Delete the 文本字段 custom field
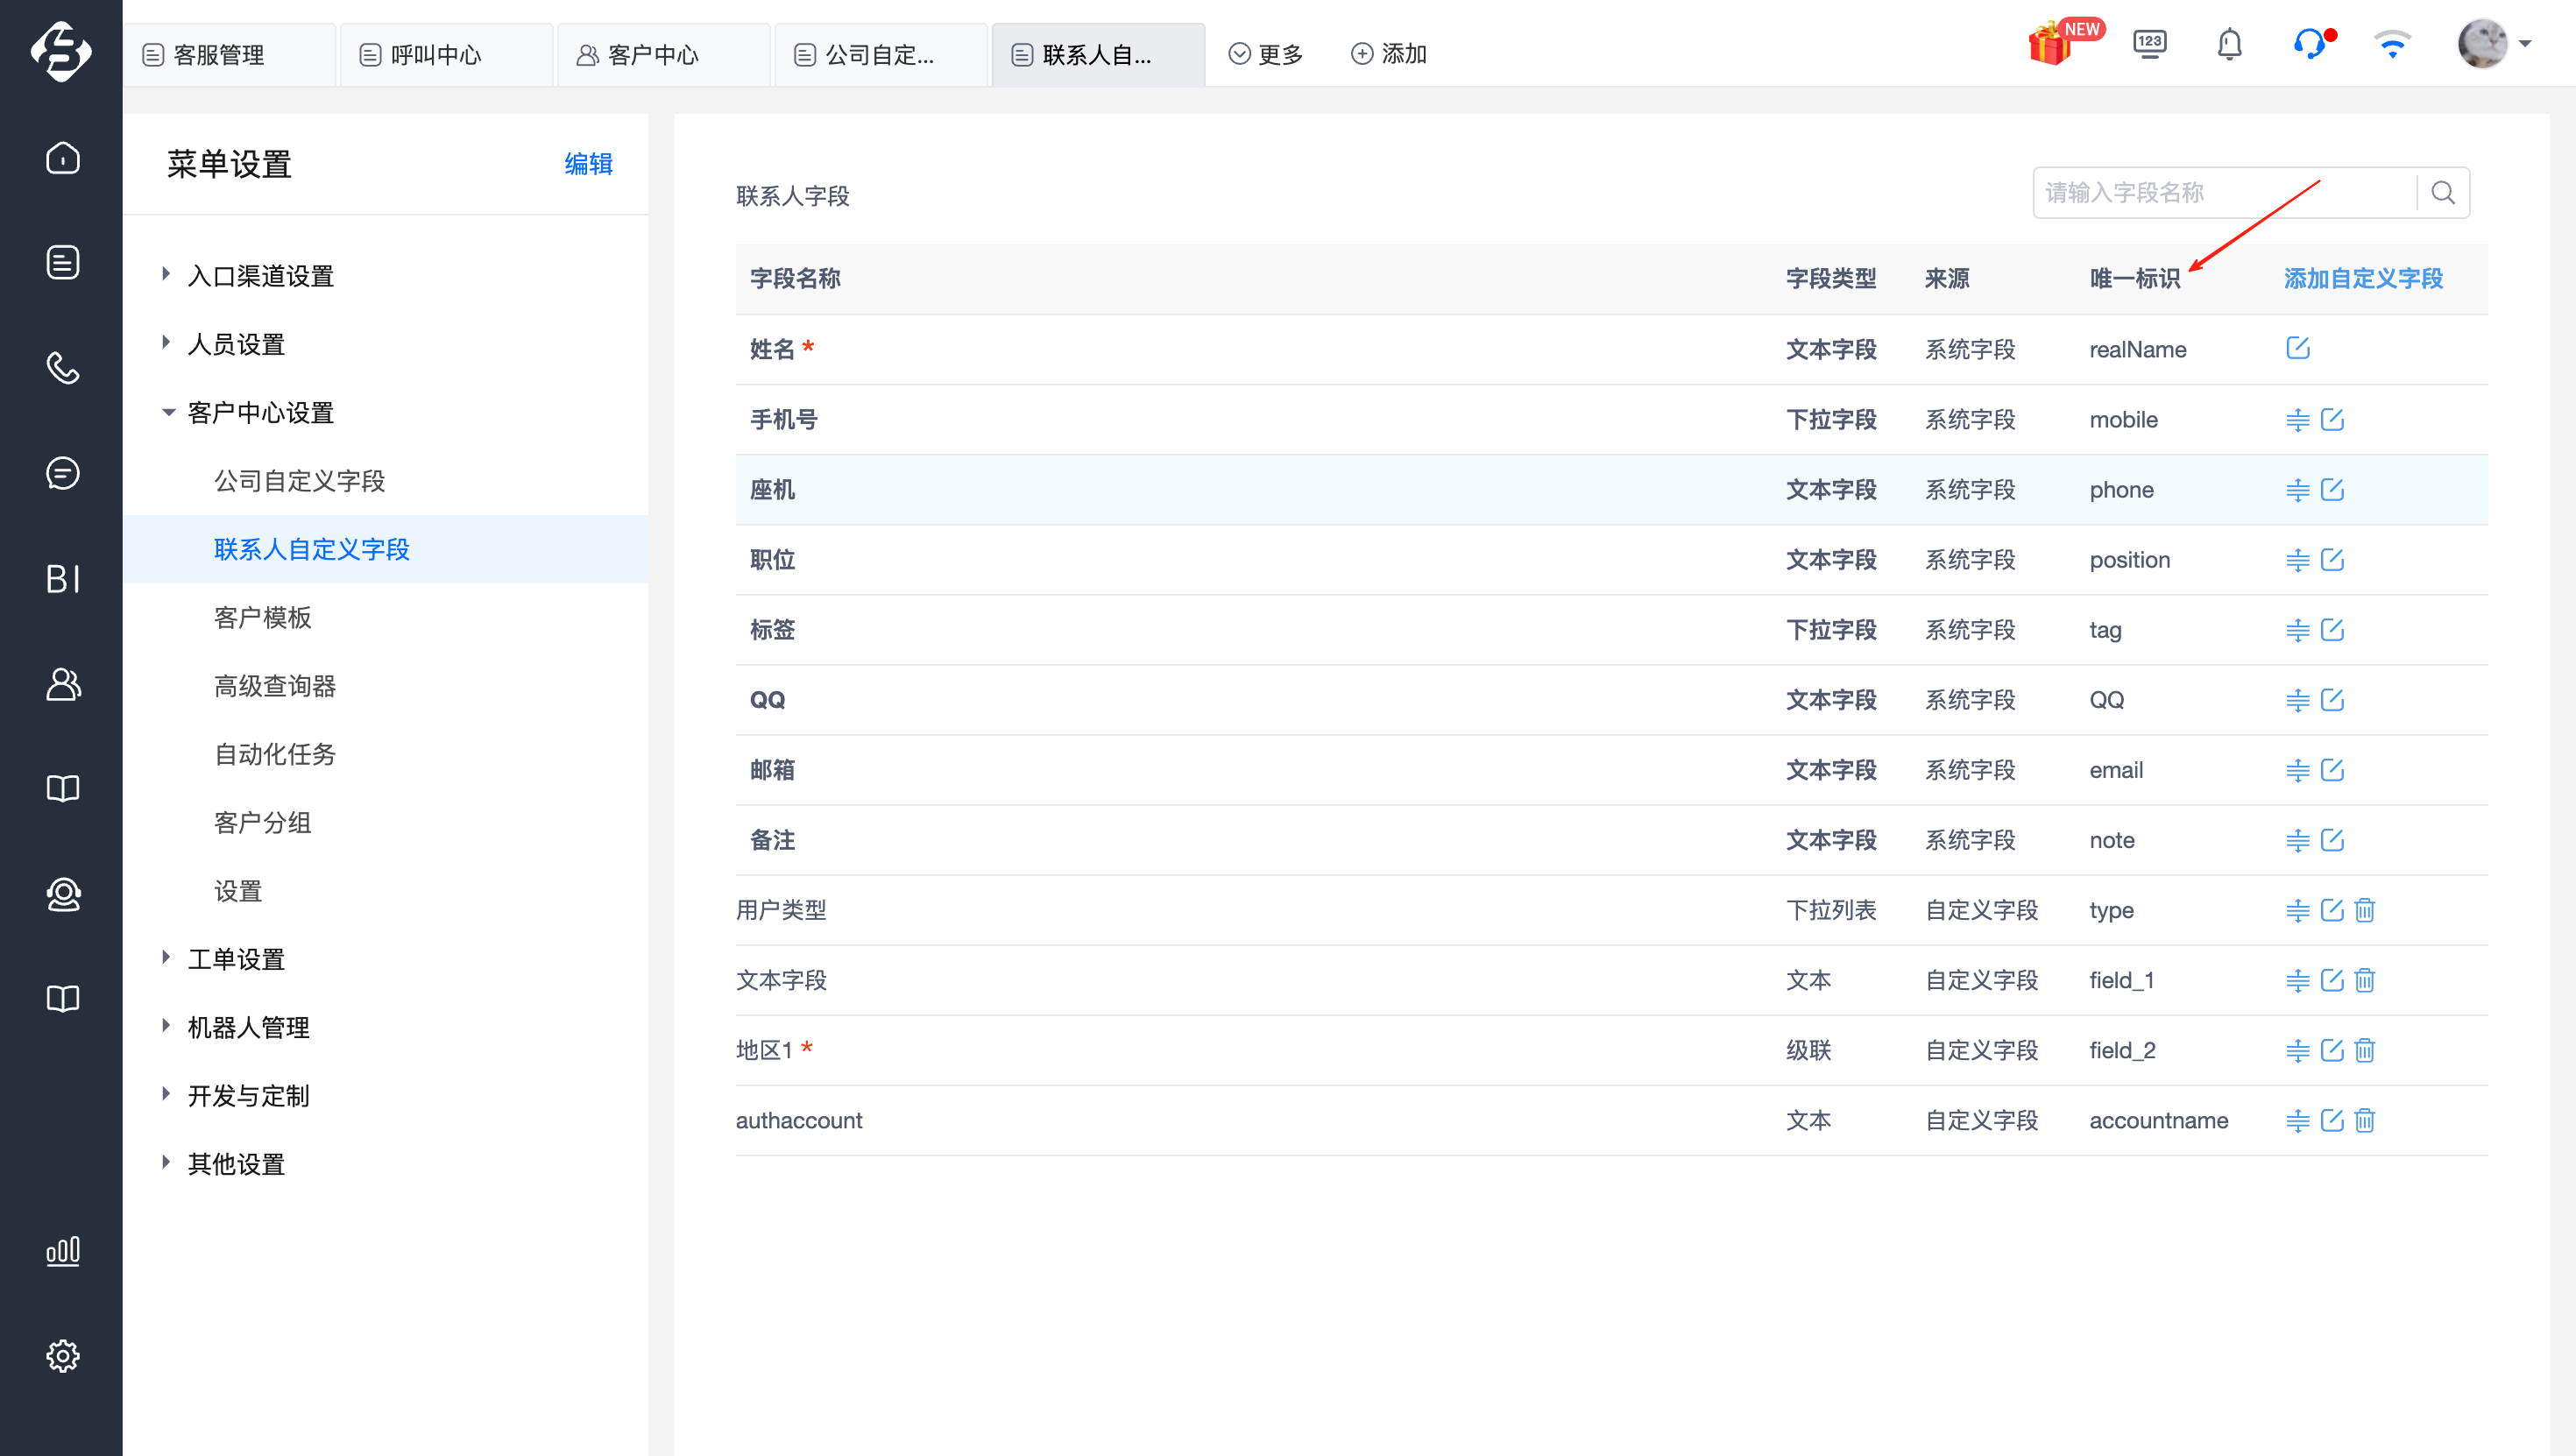The width and height of the screenshot is (2576, 1456). point(2364,980)
